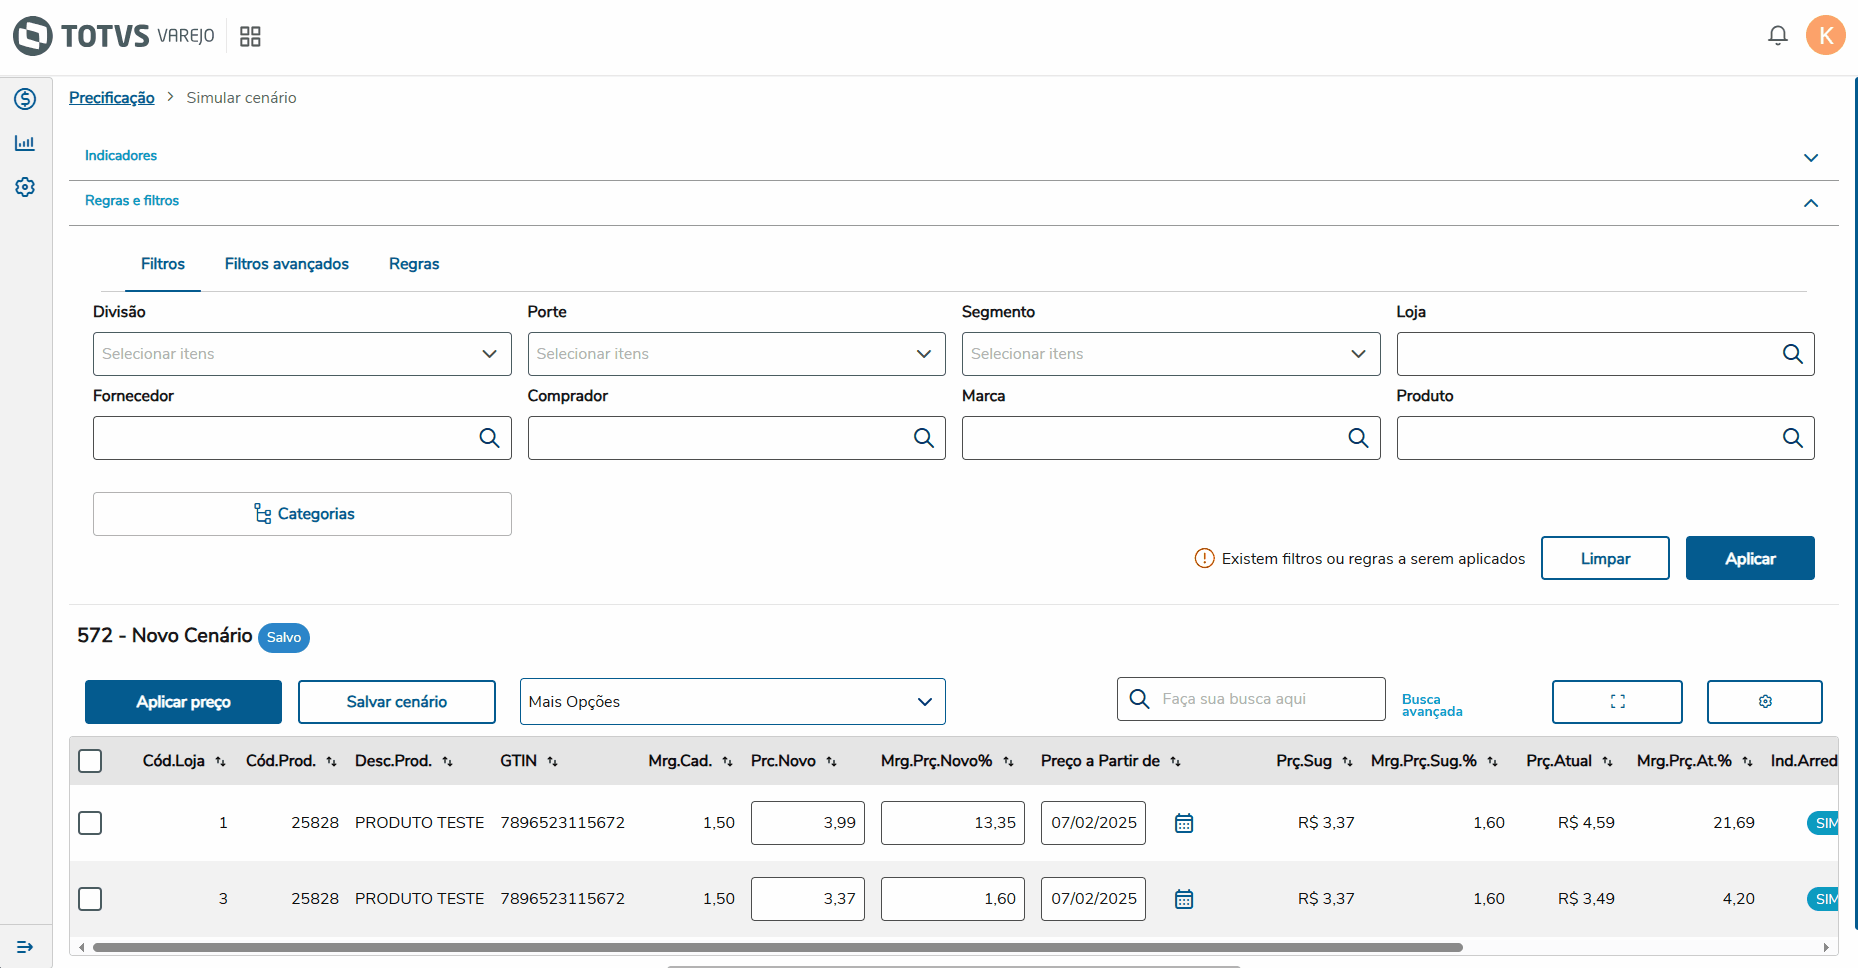Switch to the Filtros avançados tab

pyautogui.click(x=286, y=264)
